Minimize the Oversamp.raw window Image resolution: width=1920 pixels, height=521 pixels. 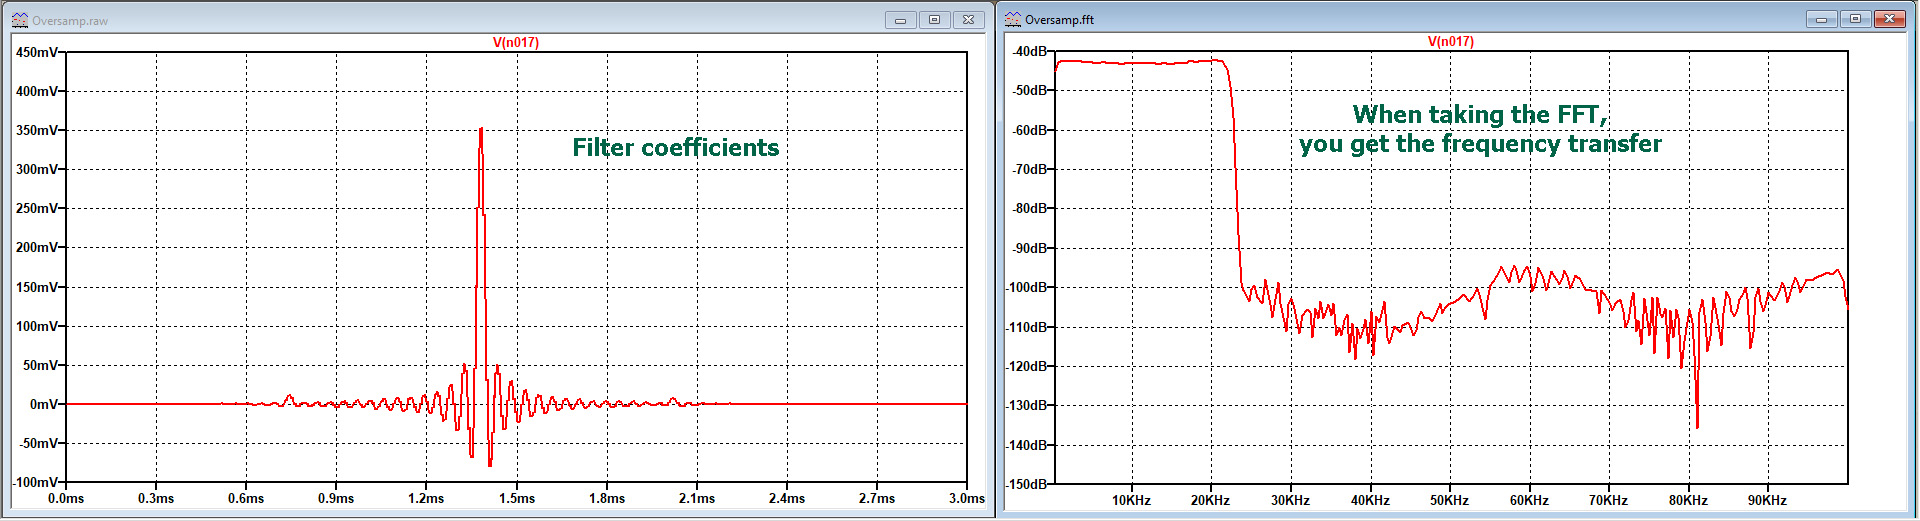[x=901, y=20]
